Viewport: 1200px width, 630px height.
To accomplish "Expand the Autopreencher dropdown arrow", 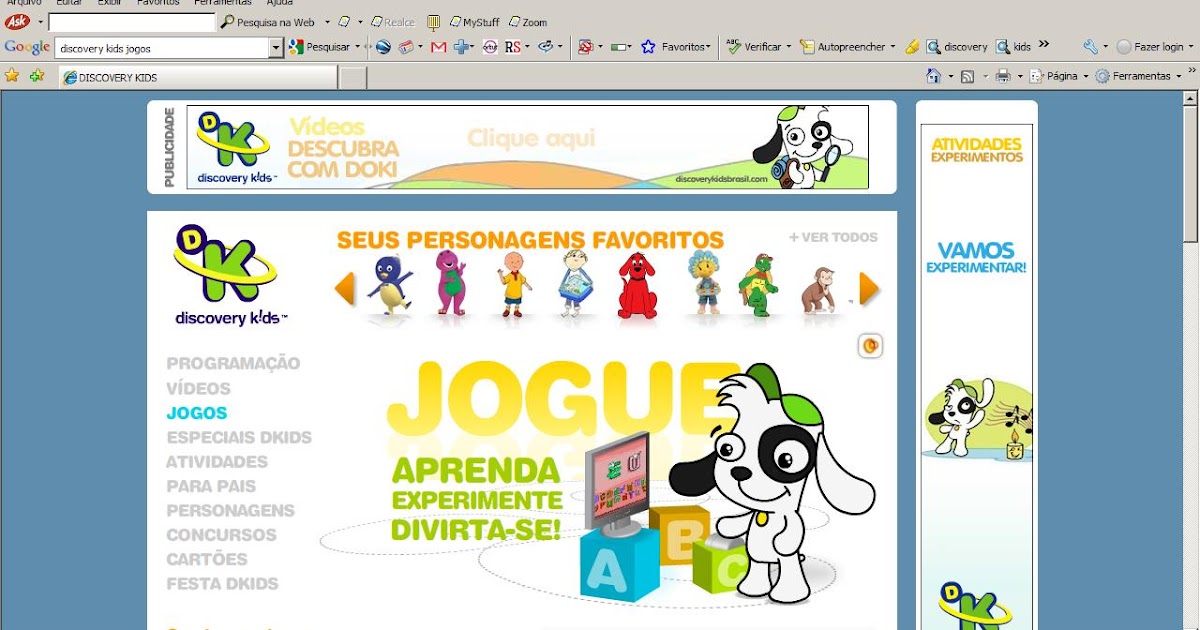I will [893, 47].
